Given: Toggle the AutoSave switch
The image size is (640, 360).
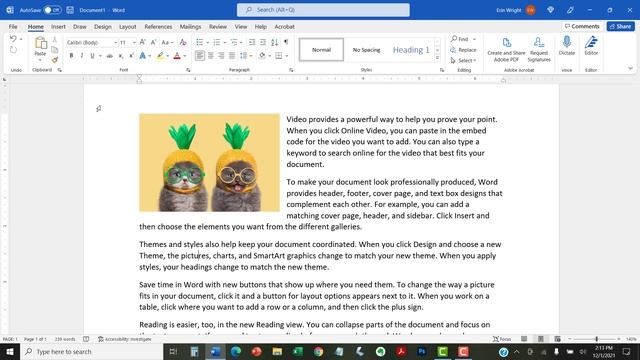Looking at the screenshot, I should (52, 10).
